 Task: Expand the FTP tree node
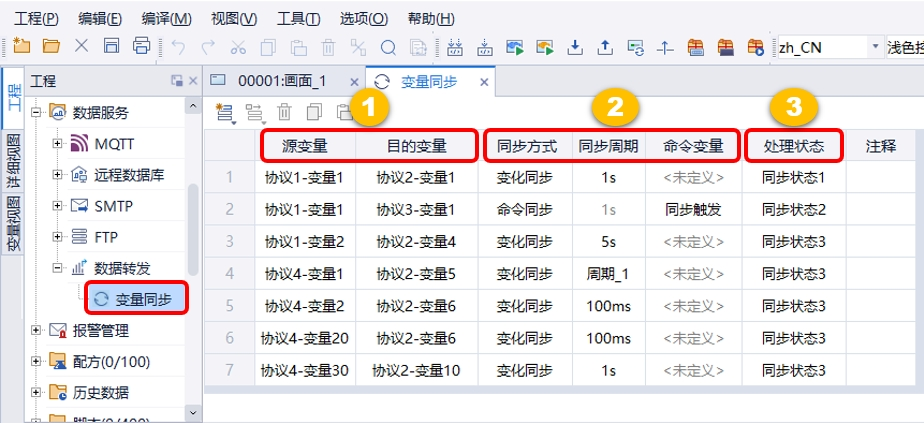point(58,237)
